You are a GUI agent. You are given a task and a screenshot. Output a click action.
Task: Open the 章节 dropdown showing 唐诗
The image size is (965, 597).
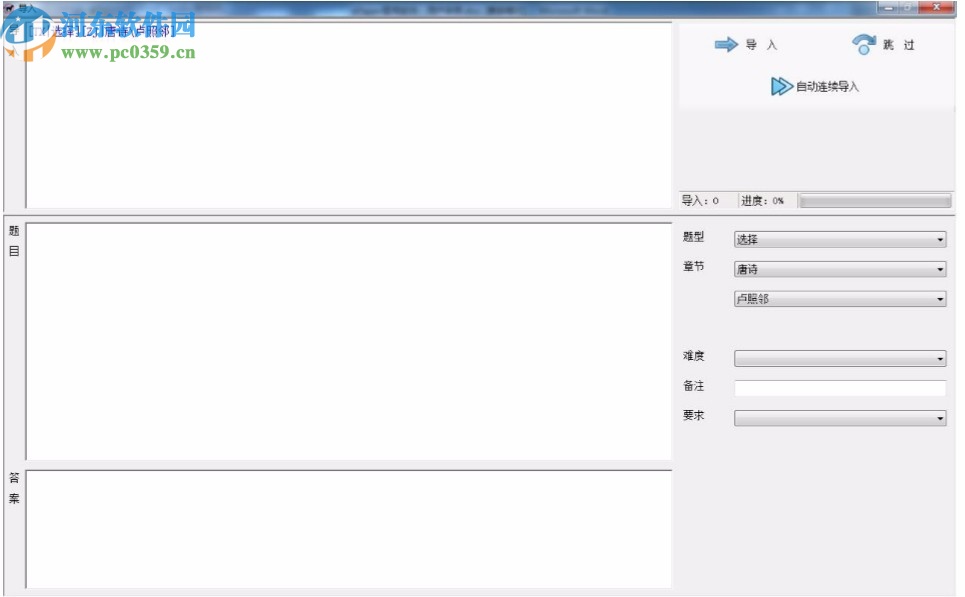839,269
